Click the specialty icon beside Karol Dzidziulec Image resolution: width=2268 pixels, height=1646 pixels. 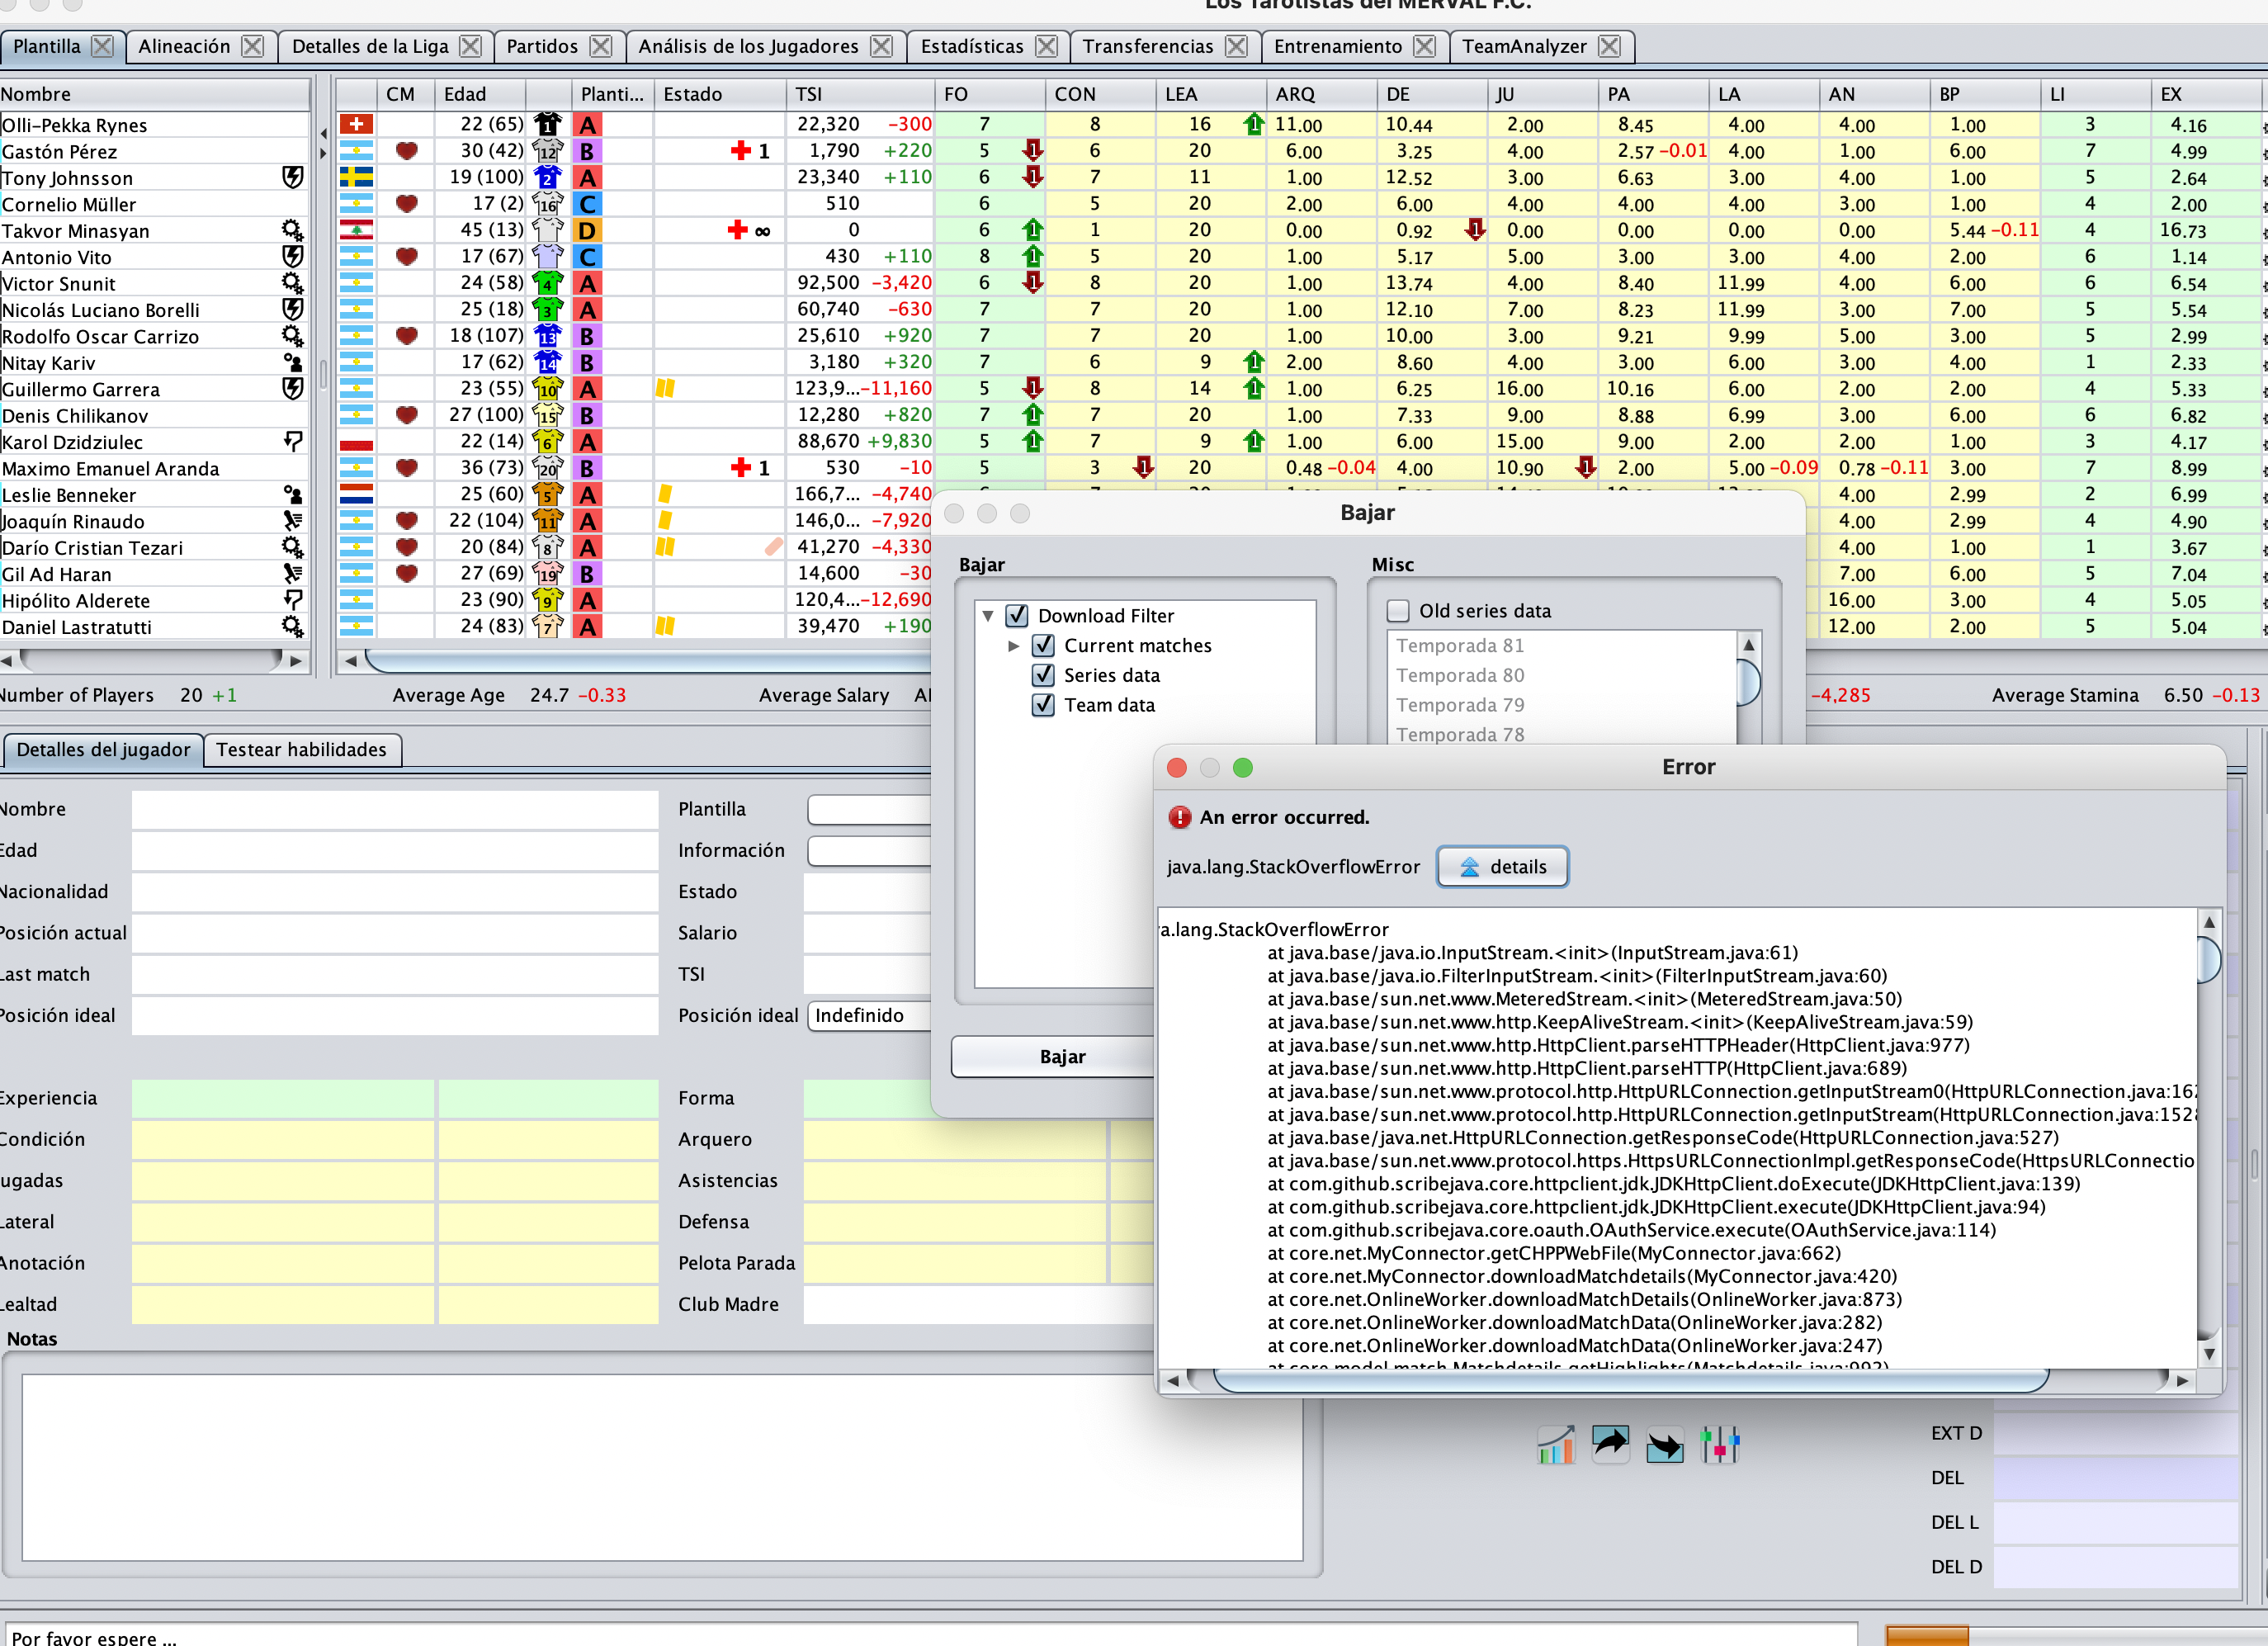pyautogui.click(x=292, y=441)
